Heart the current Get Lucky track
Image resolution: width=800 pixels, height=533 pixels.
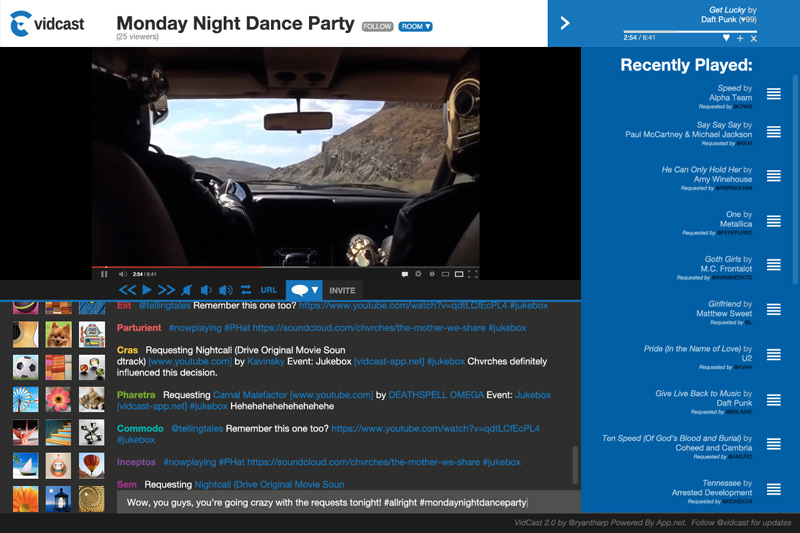click(x=726, y=38)
